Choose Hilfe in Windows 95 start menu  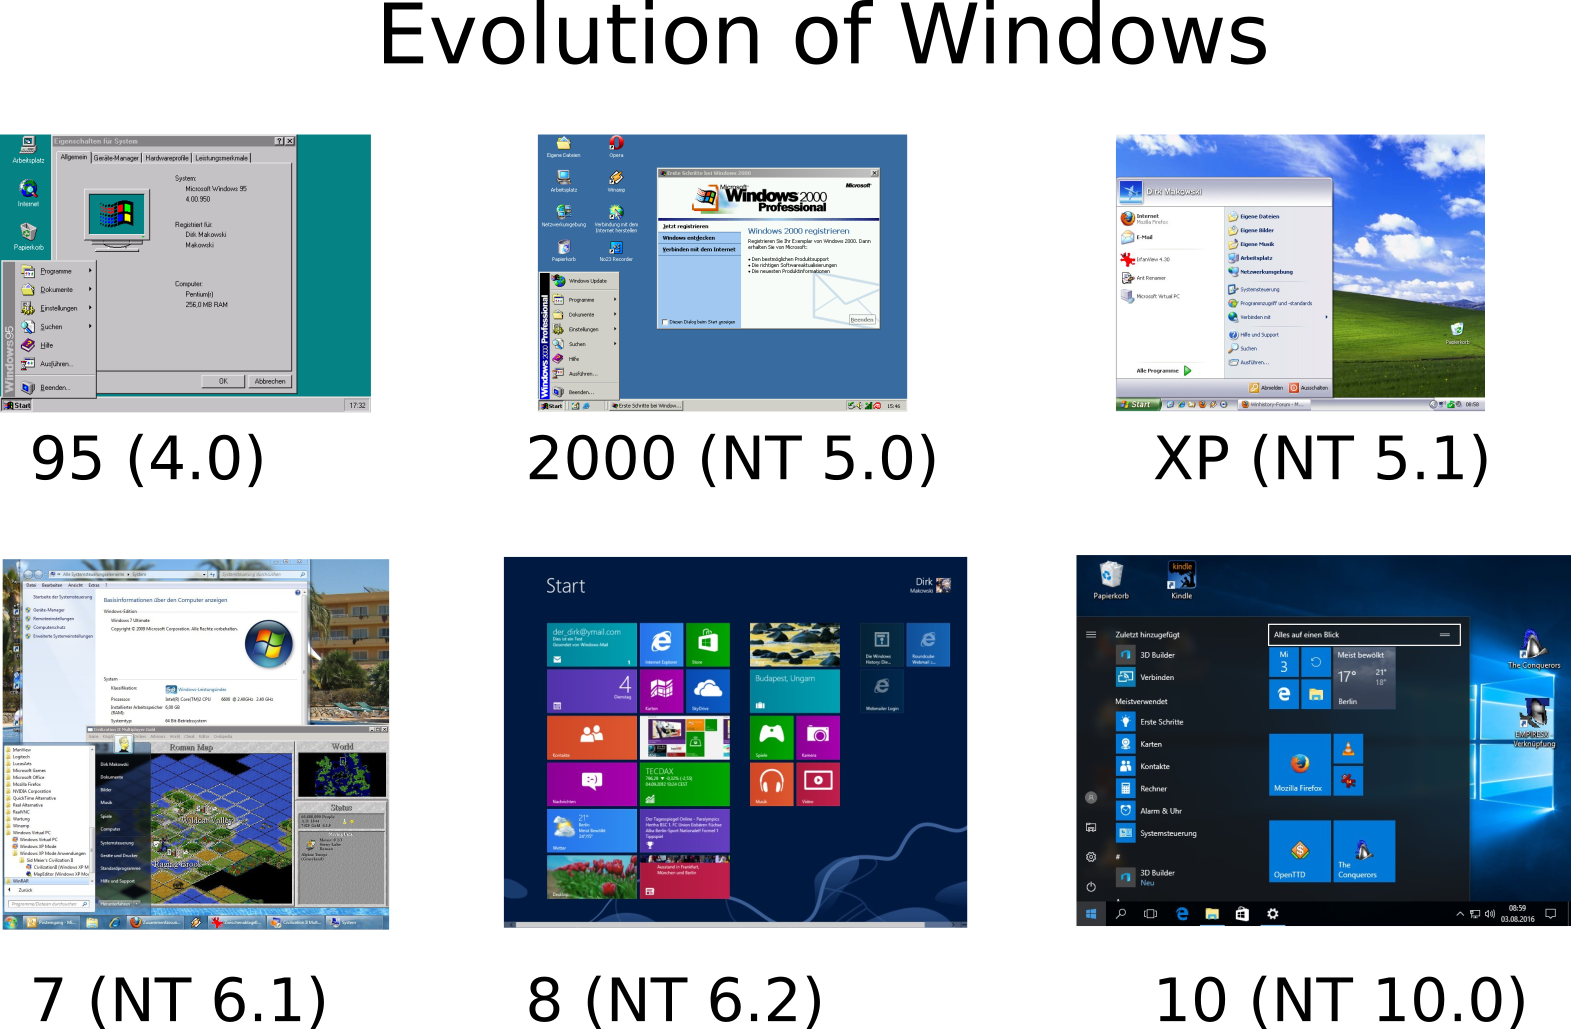[57, 345]
